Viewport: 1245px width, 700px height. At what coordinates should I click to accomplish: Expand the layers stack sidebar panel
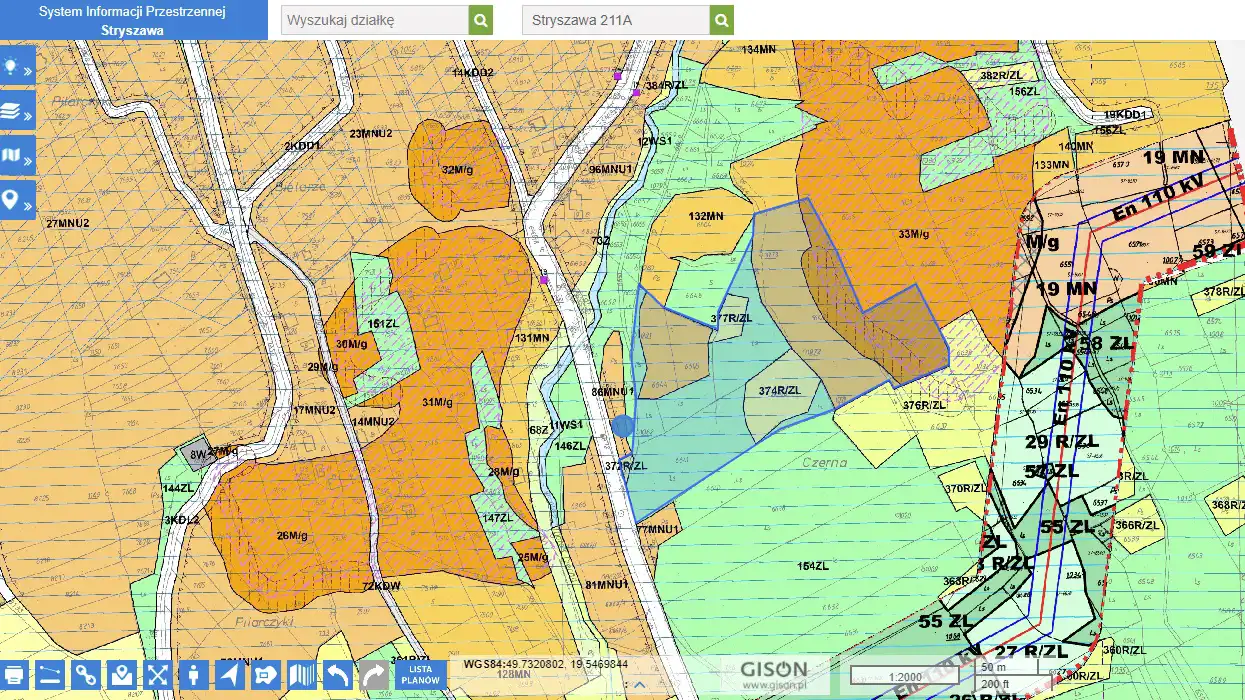(x=18, y=112)
